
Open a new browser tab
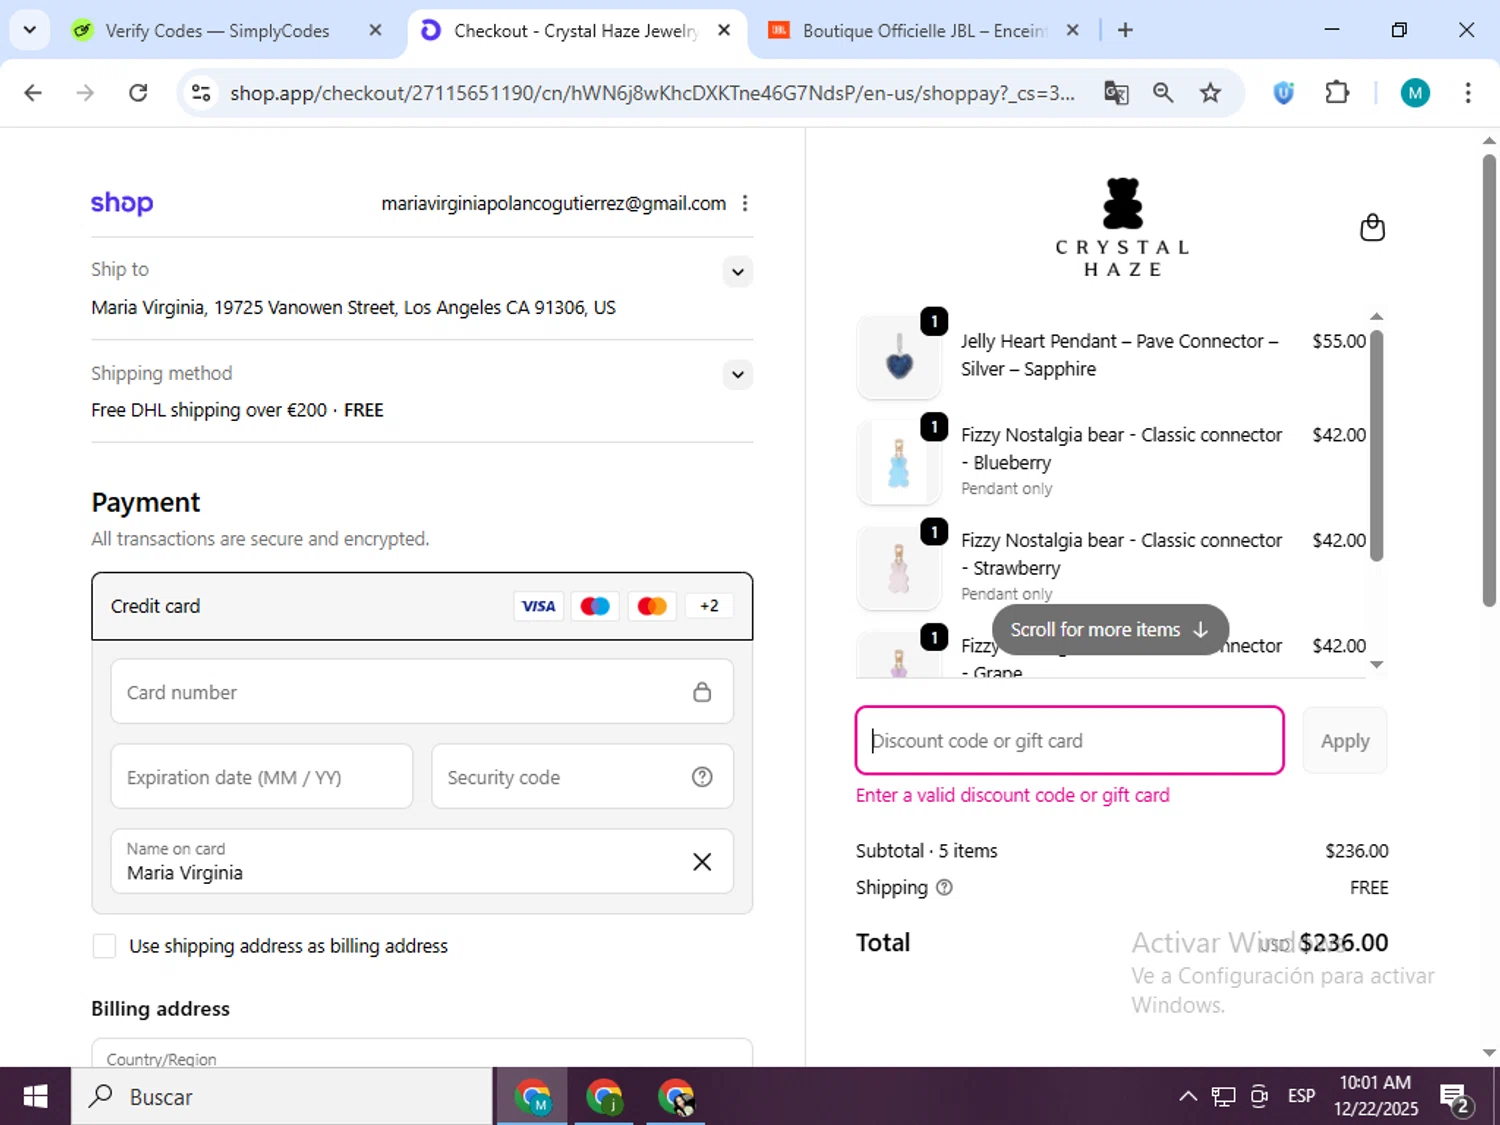(x=1125, y=30)
